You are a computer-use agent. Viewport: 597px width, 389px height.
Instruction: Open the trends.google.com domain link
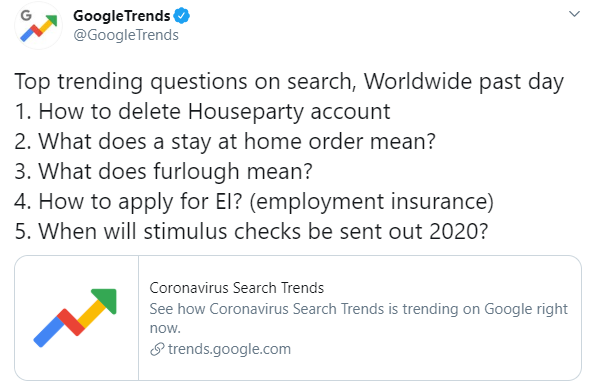pyautogui.click(x=229, y=349)
